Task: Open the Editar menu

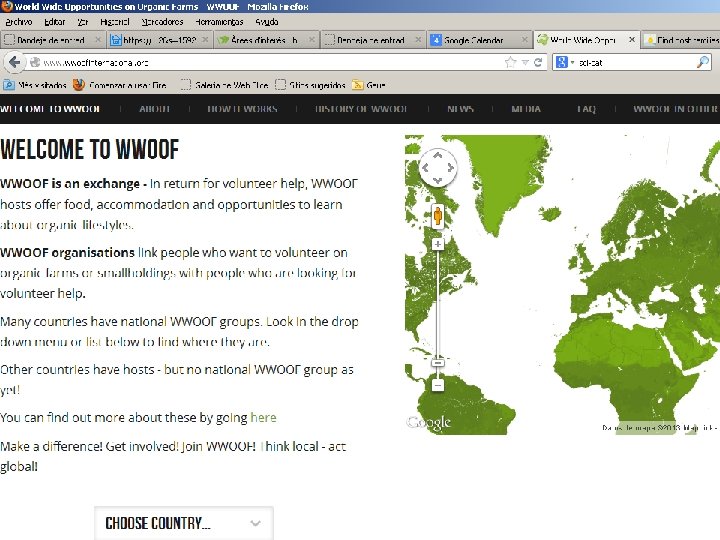Action: [55, 22]
